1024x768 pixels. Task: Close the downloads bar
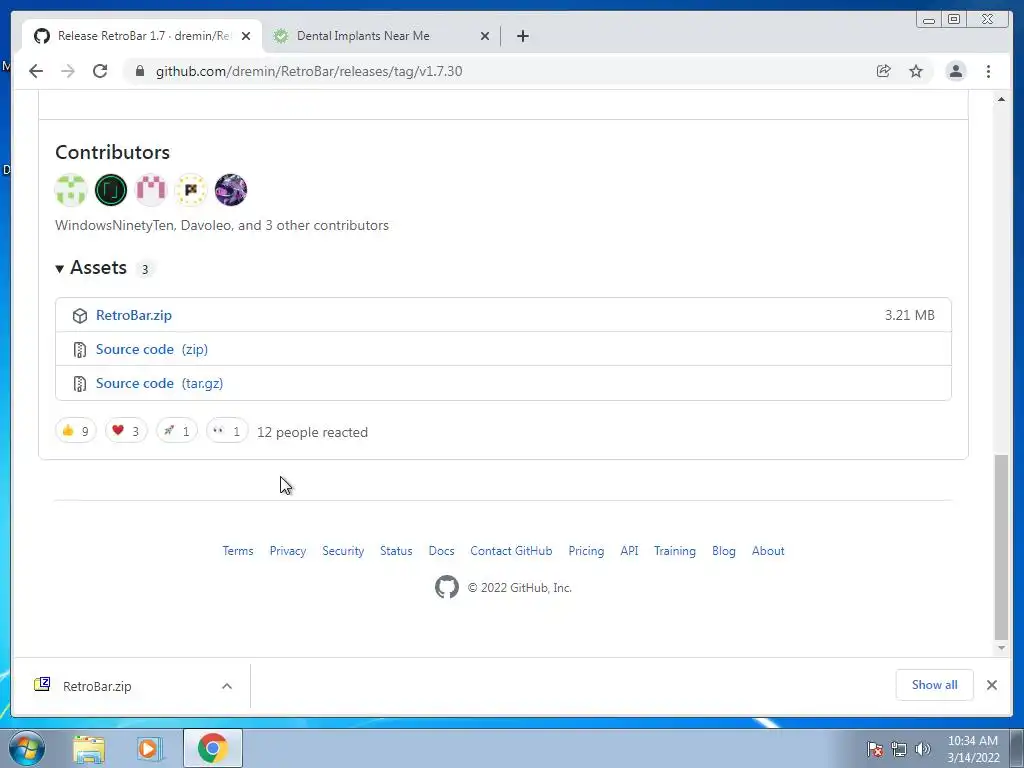991,684
